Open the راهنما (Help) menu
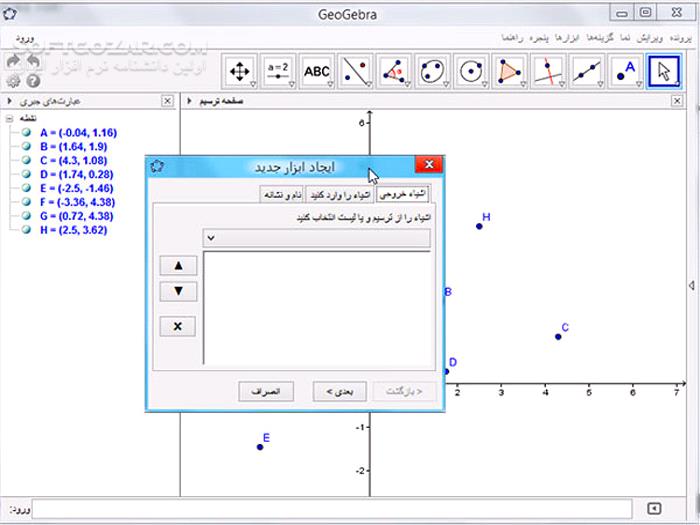Image resolution: width=700 pixels, height=525 pixels. coord(512,38)
